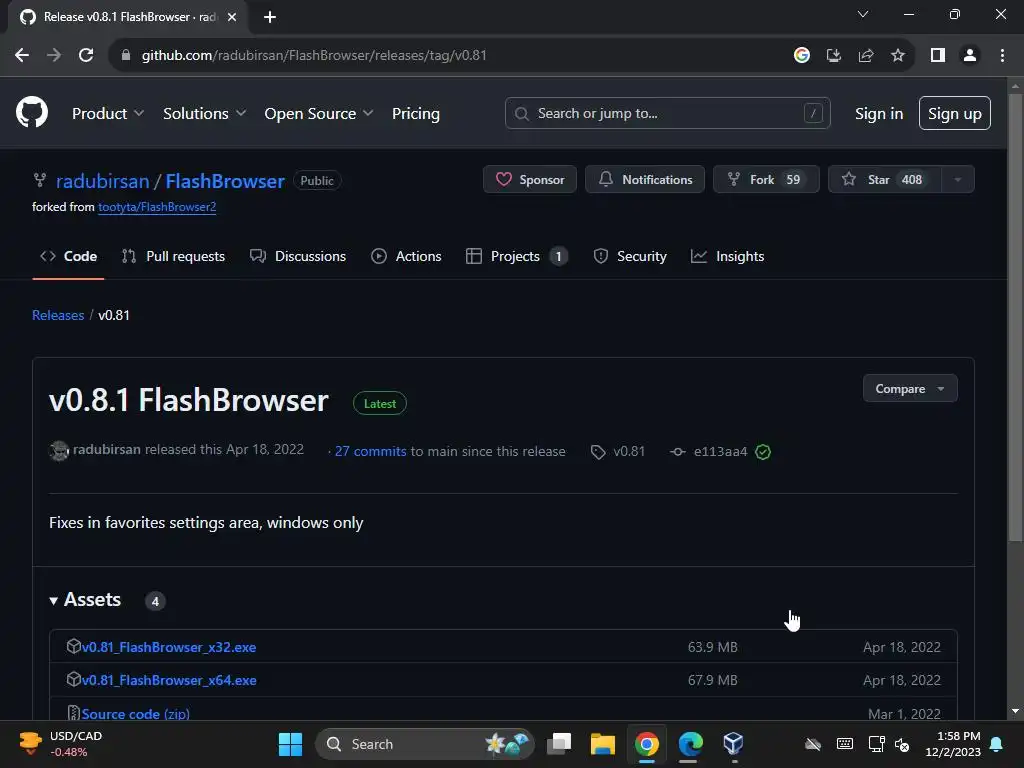The image size is (1024, 768).
Task: Fork the repository
Action: (x=766, y=180)
